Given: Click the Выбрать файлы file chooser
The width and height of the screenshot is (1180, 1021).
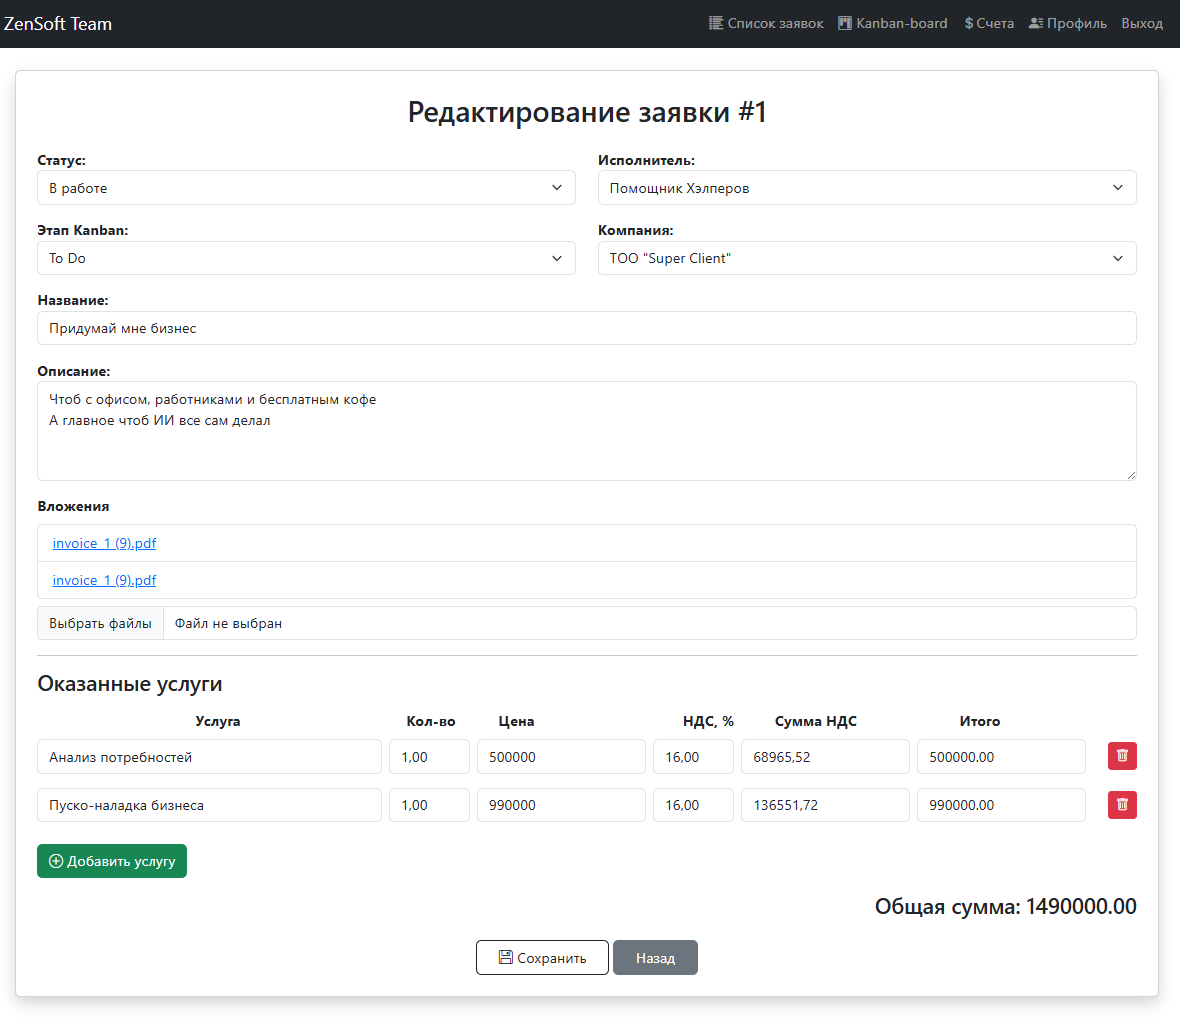Looking at the screenshot, I should click(x=101, y=623).
